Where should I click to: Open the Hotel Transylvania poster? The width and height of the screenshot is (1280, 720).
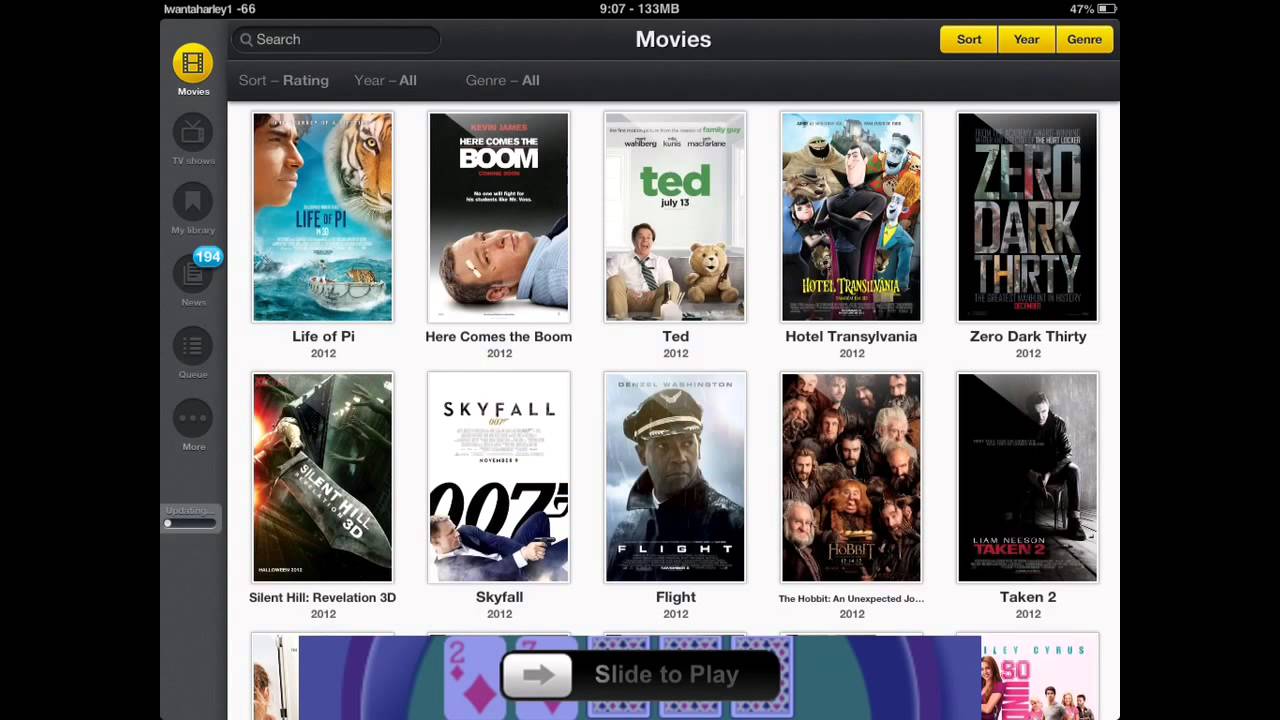(x=851, y=217)
